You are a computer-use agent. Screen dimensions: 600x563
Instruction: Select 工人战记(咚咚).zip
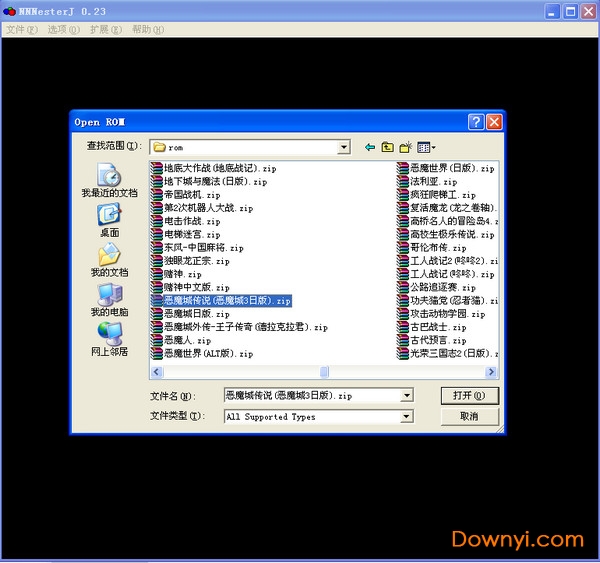pos(446,274)
